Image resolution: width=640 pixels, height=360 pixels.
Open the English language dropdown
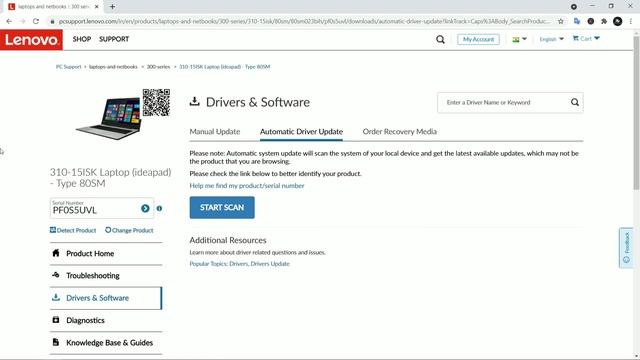[551, 39]
